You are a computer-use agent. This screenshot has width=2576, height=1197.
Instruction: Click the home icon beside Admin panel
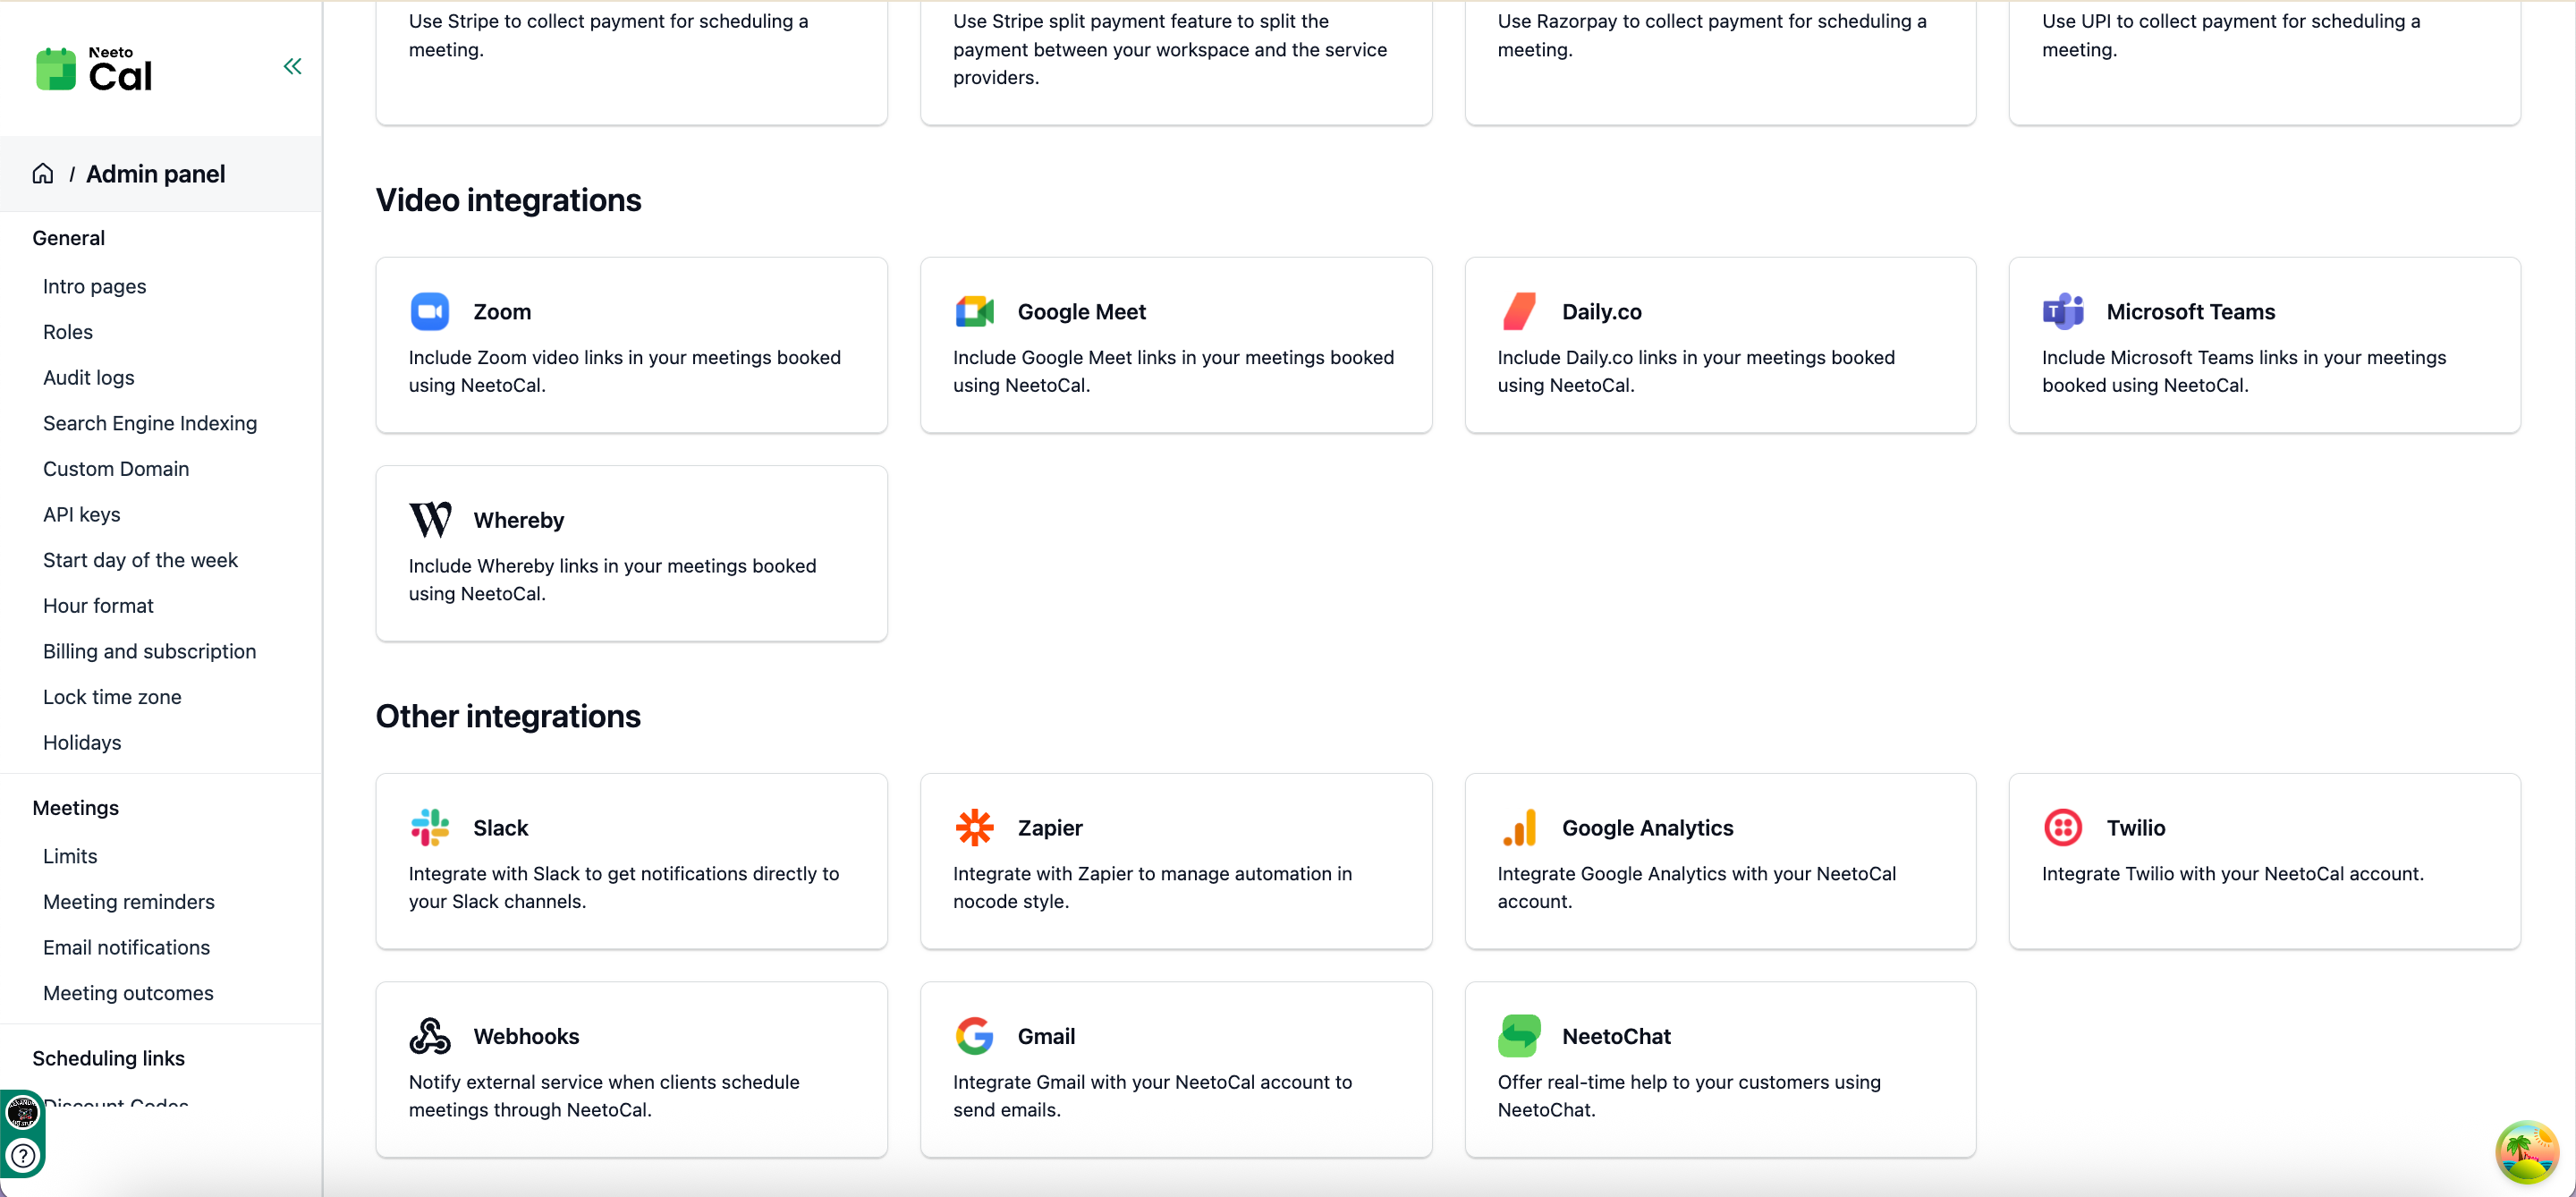point(43,174)
